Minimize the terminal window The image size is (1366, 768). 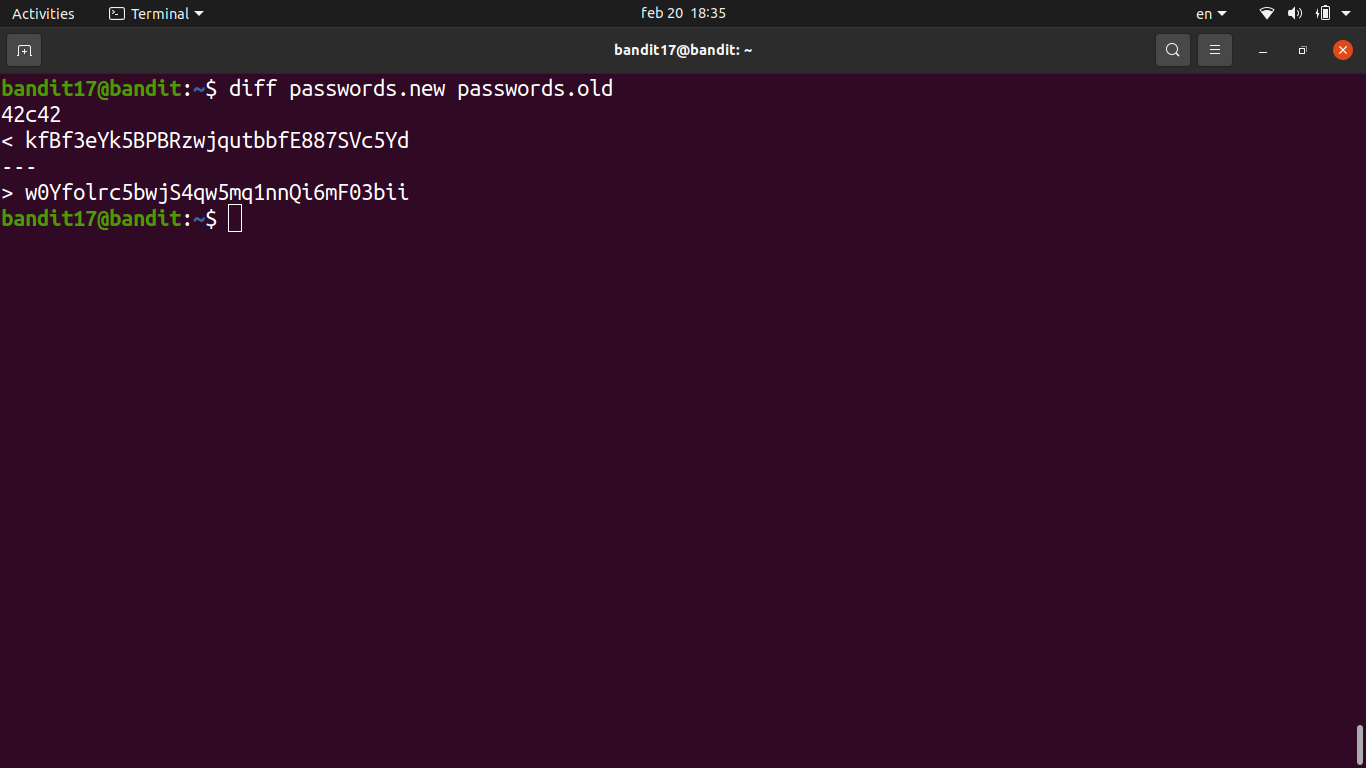tap(1263, 50)
